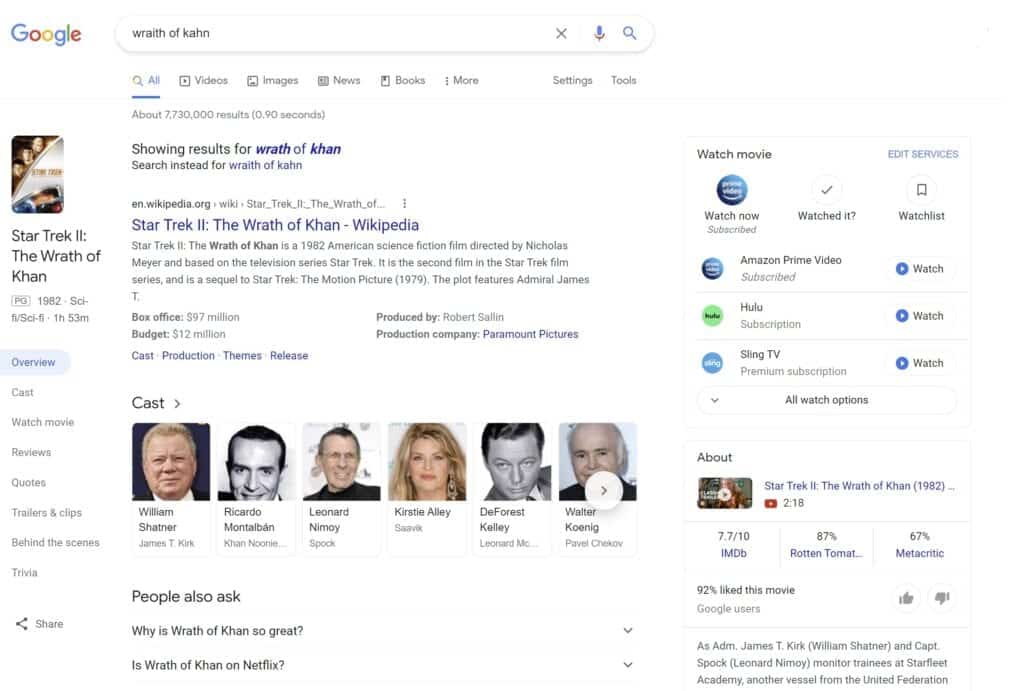Open the movie poster thumbnail

click(x=37, y=174)
